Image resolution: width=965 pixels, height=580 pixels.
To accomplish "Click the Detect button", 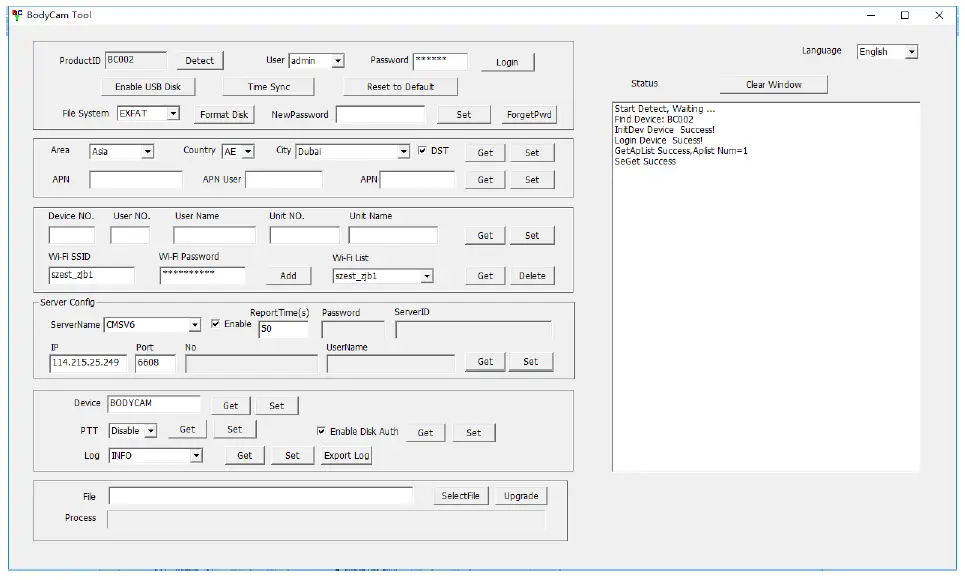I will click(x=200, y=60).
